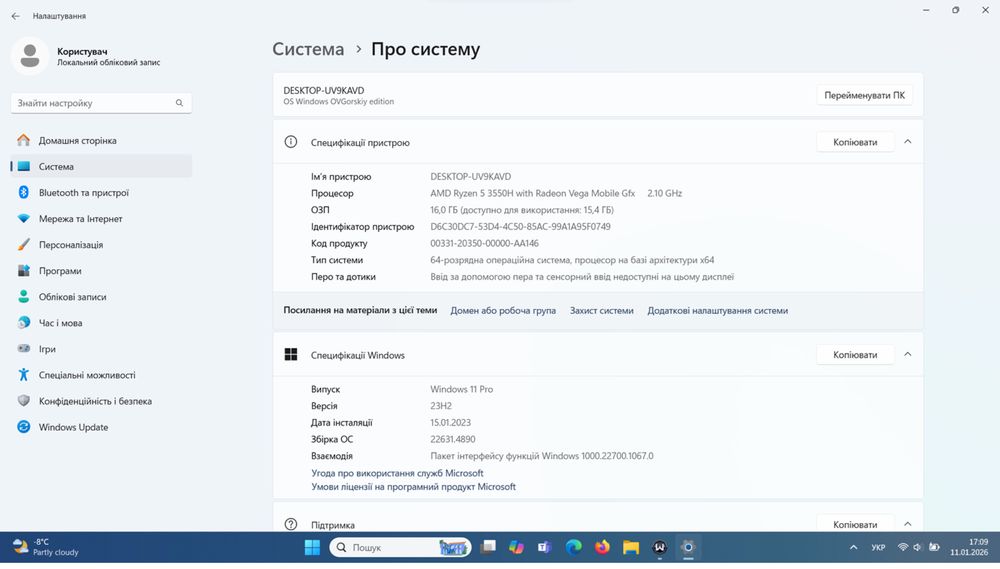Click the gamepad icon for Ігри
Viewport: 1000px width, 569px height.
[x=24, y=348]
